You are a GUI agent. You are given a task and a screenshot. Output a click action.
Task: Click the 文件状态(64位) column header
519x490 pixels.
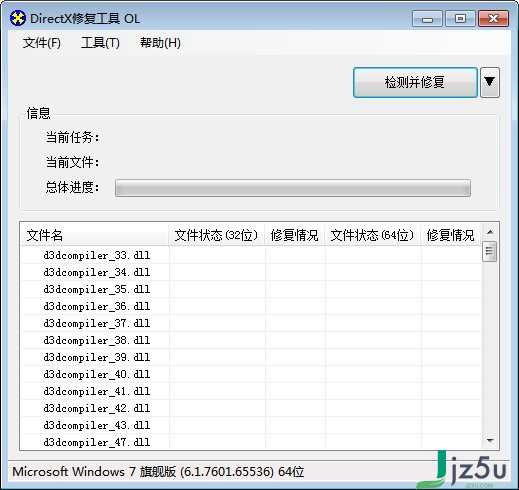point(372,235)
